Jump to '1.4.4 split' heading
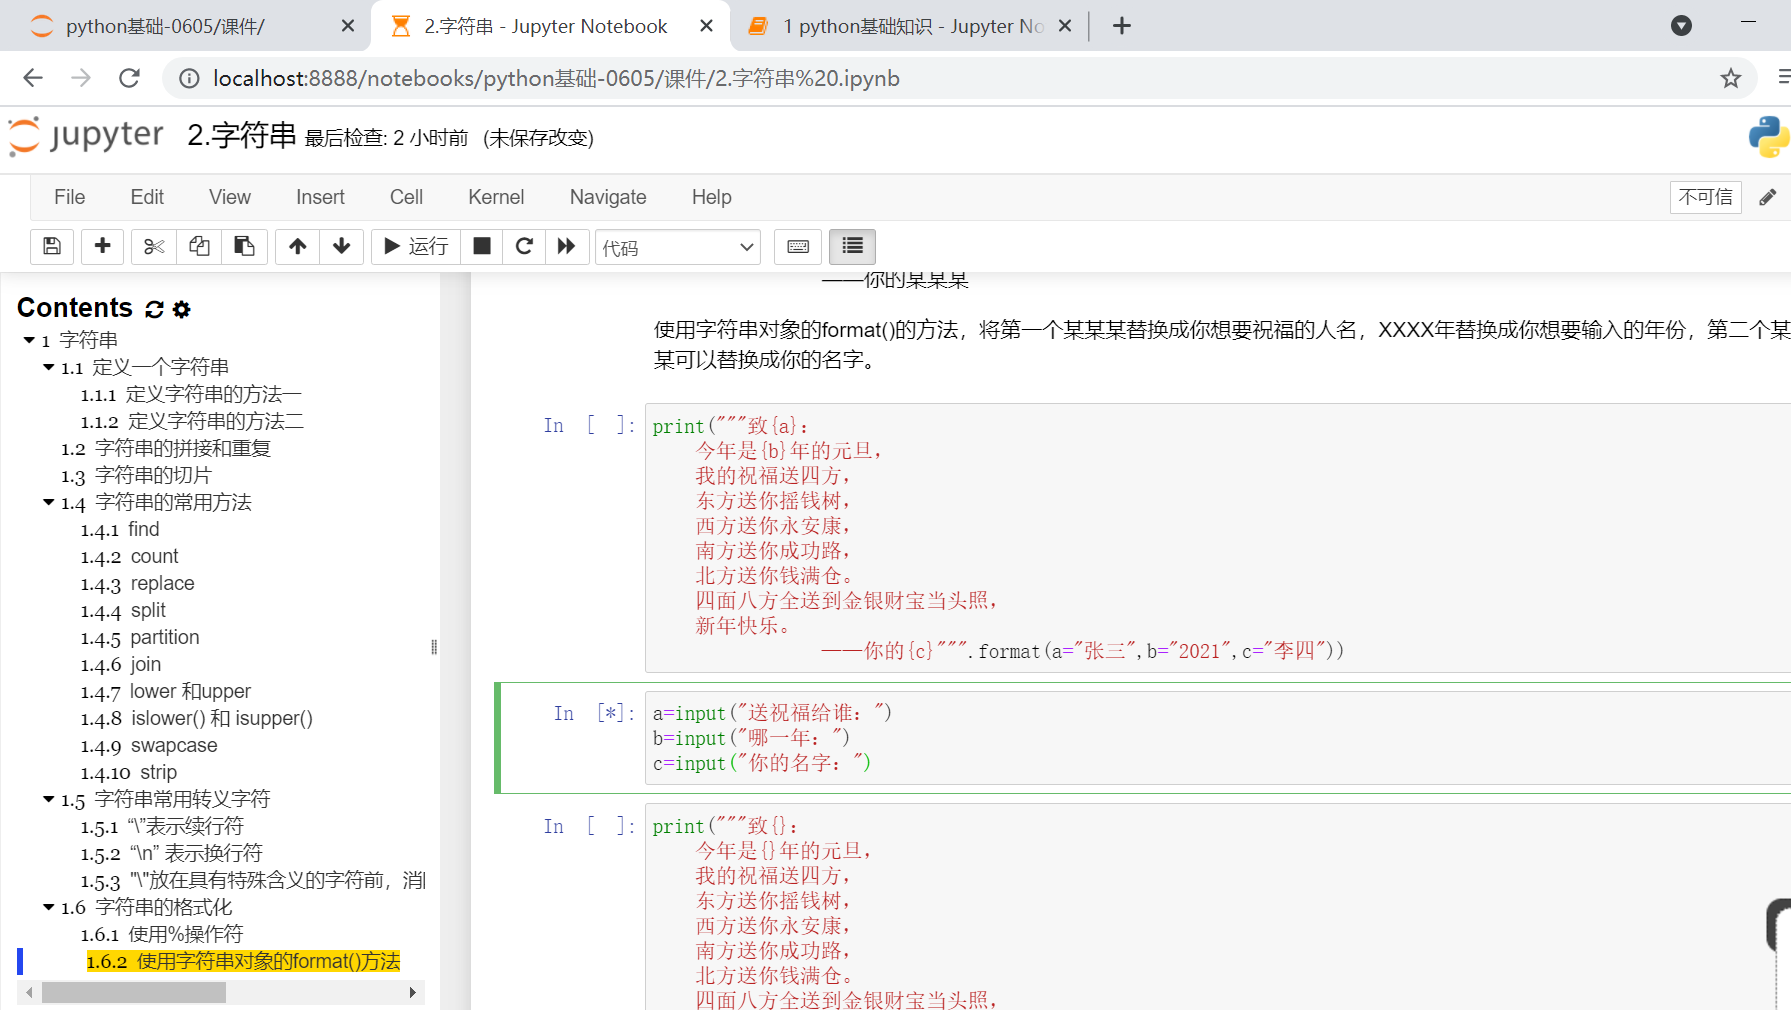This screenshot has height=1010, width=1791. (123, 611)
